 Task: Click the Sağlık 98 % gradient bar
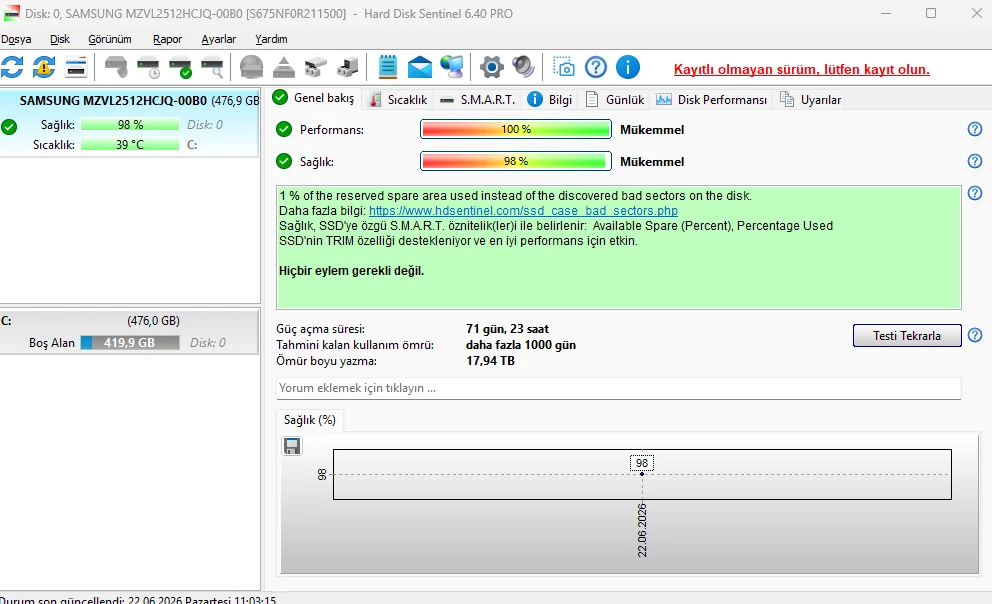coord(516,161)
